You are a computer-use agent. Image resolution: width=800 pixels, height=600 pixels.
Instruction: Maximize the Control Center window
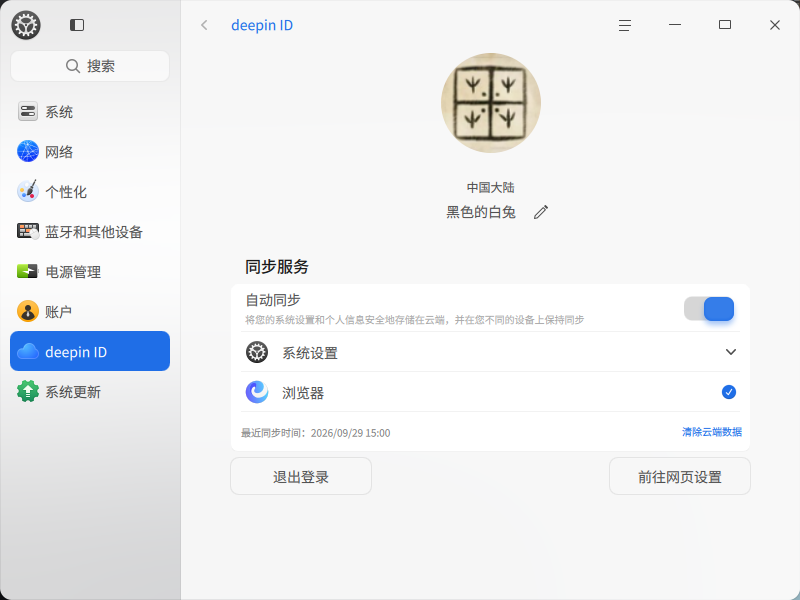(725, 24)
